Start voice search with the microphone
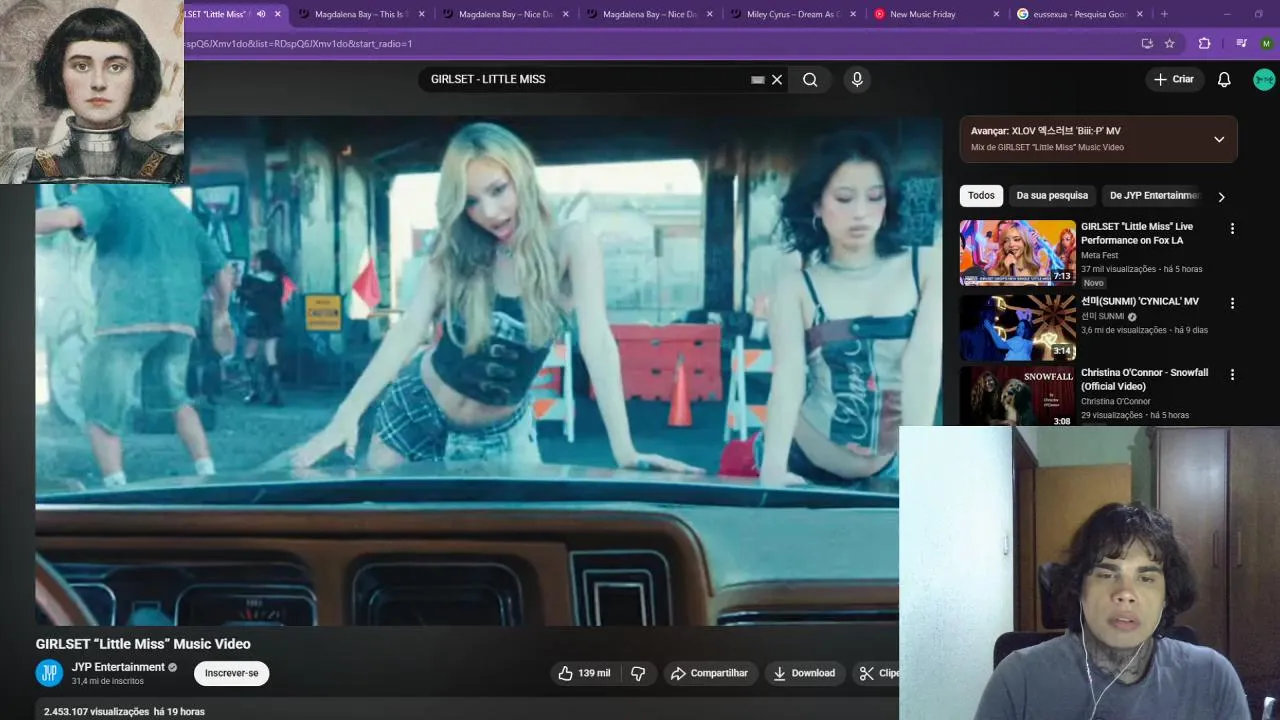Image resolution: width=1280 pixels, height=720 pixels. [857, 80]
